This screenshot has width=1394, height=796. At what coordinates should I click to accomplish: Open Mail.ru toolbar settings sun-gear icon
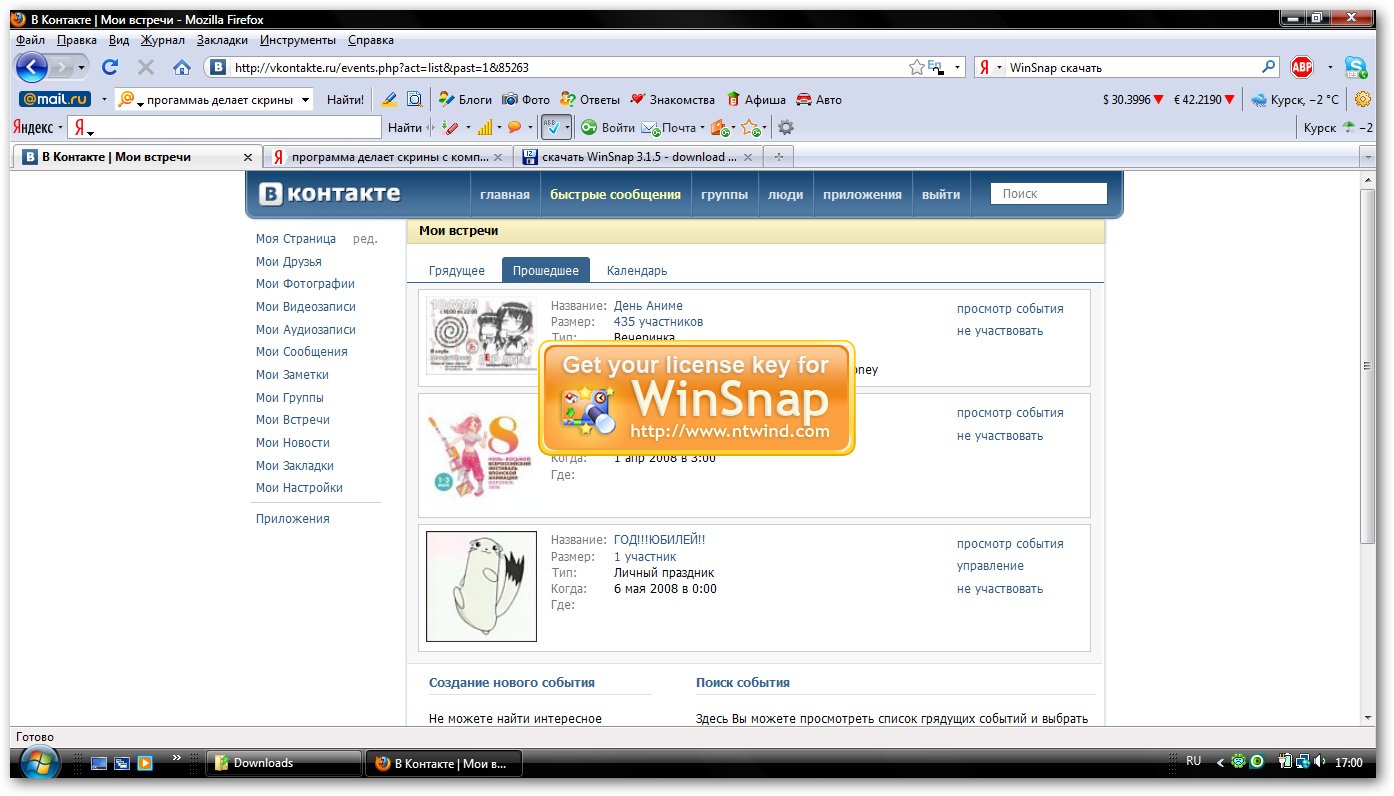pyautogui.click(x=1362, y=99)
